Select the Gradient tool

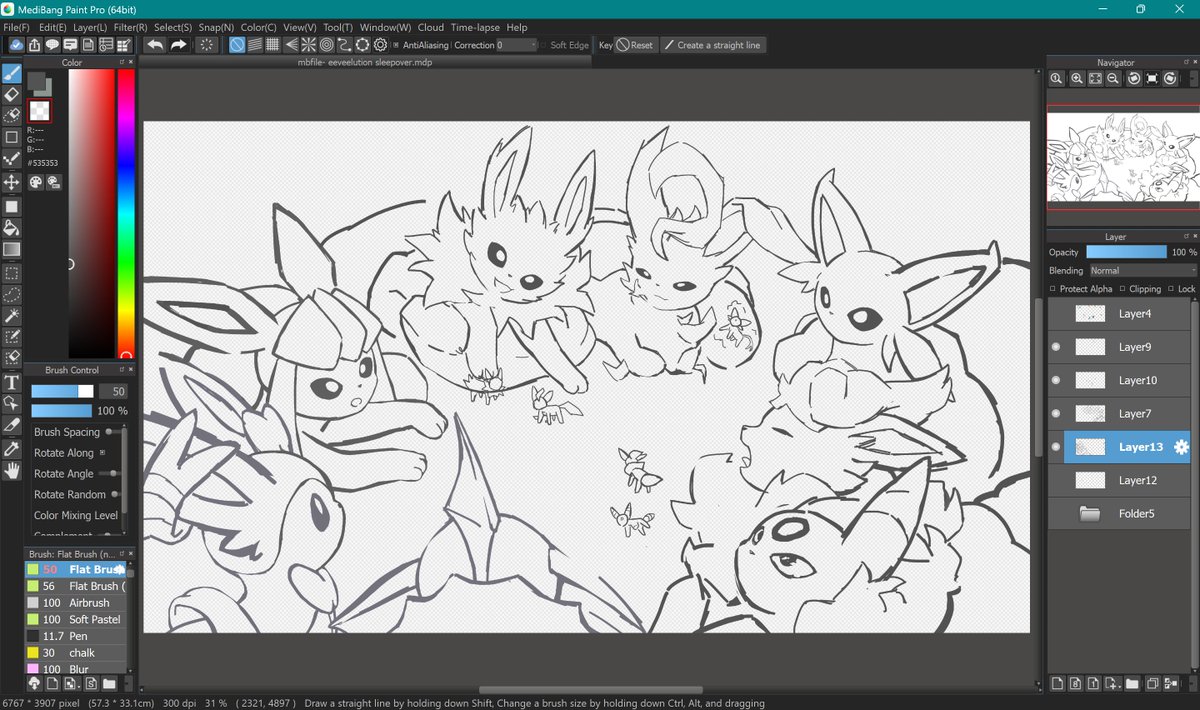point(11,249)
